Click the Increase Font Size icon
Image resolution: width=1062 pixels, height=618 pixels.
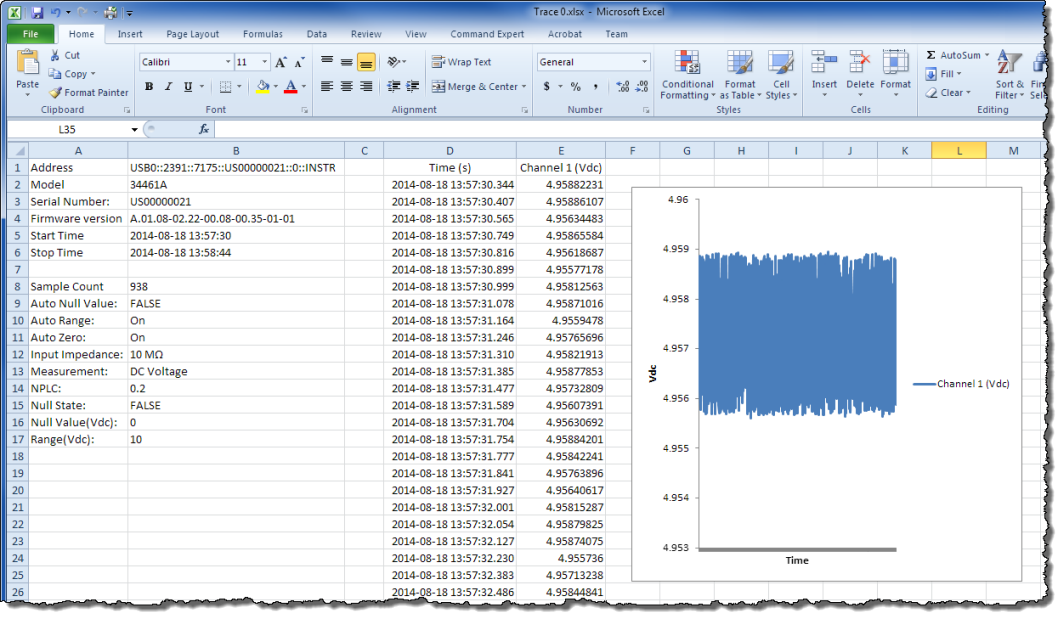coord(281,62)
